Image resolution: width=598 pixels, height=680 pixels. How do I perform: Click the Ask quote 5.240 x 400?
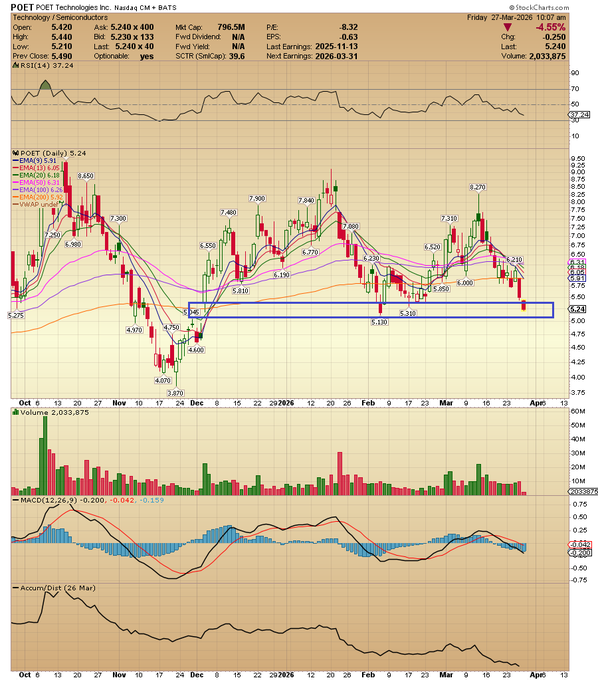point(132,27)
